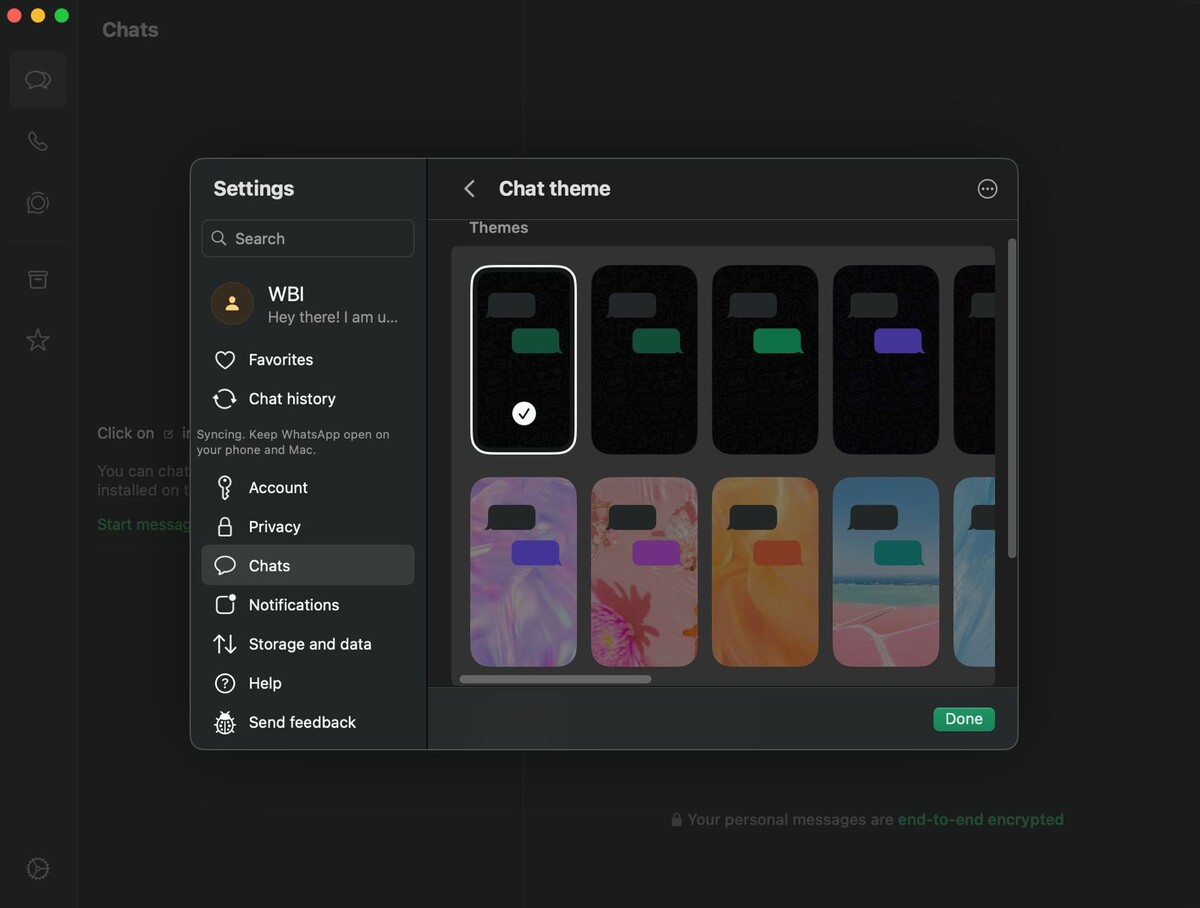Screen dimensions: 1200x908
Task: Select dark theme with purple bubble
Action: pos(886,359)
